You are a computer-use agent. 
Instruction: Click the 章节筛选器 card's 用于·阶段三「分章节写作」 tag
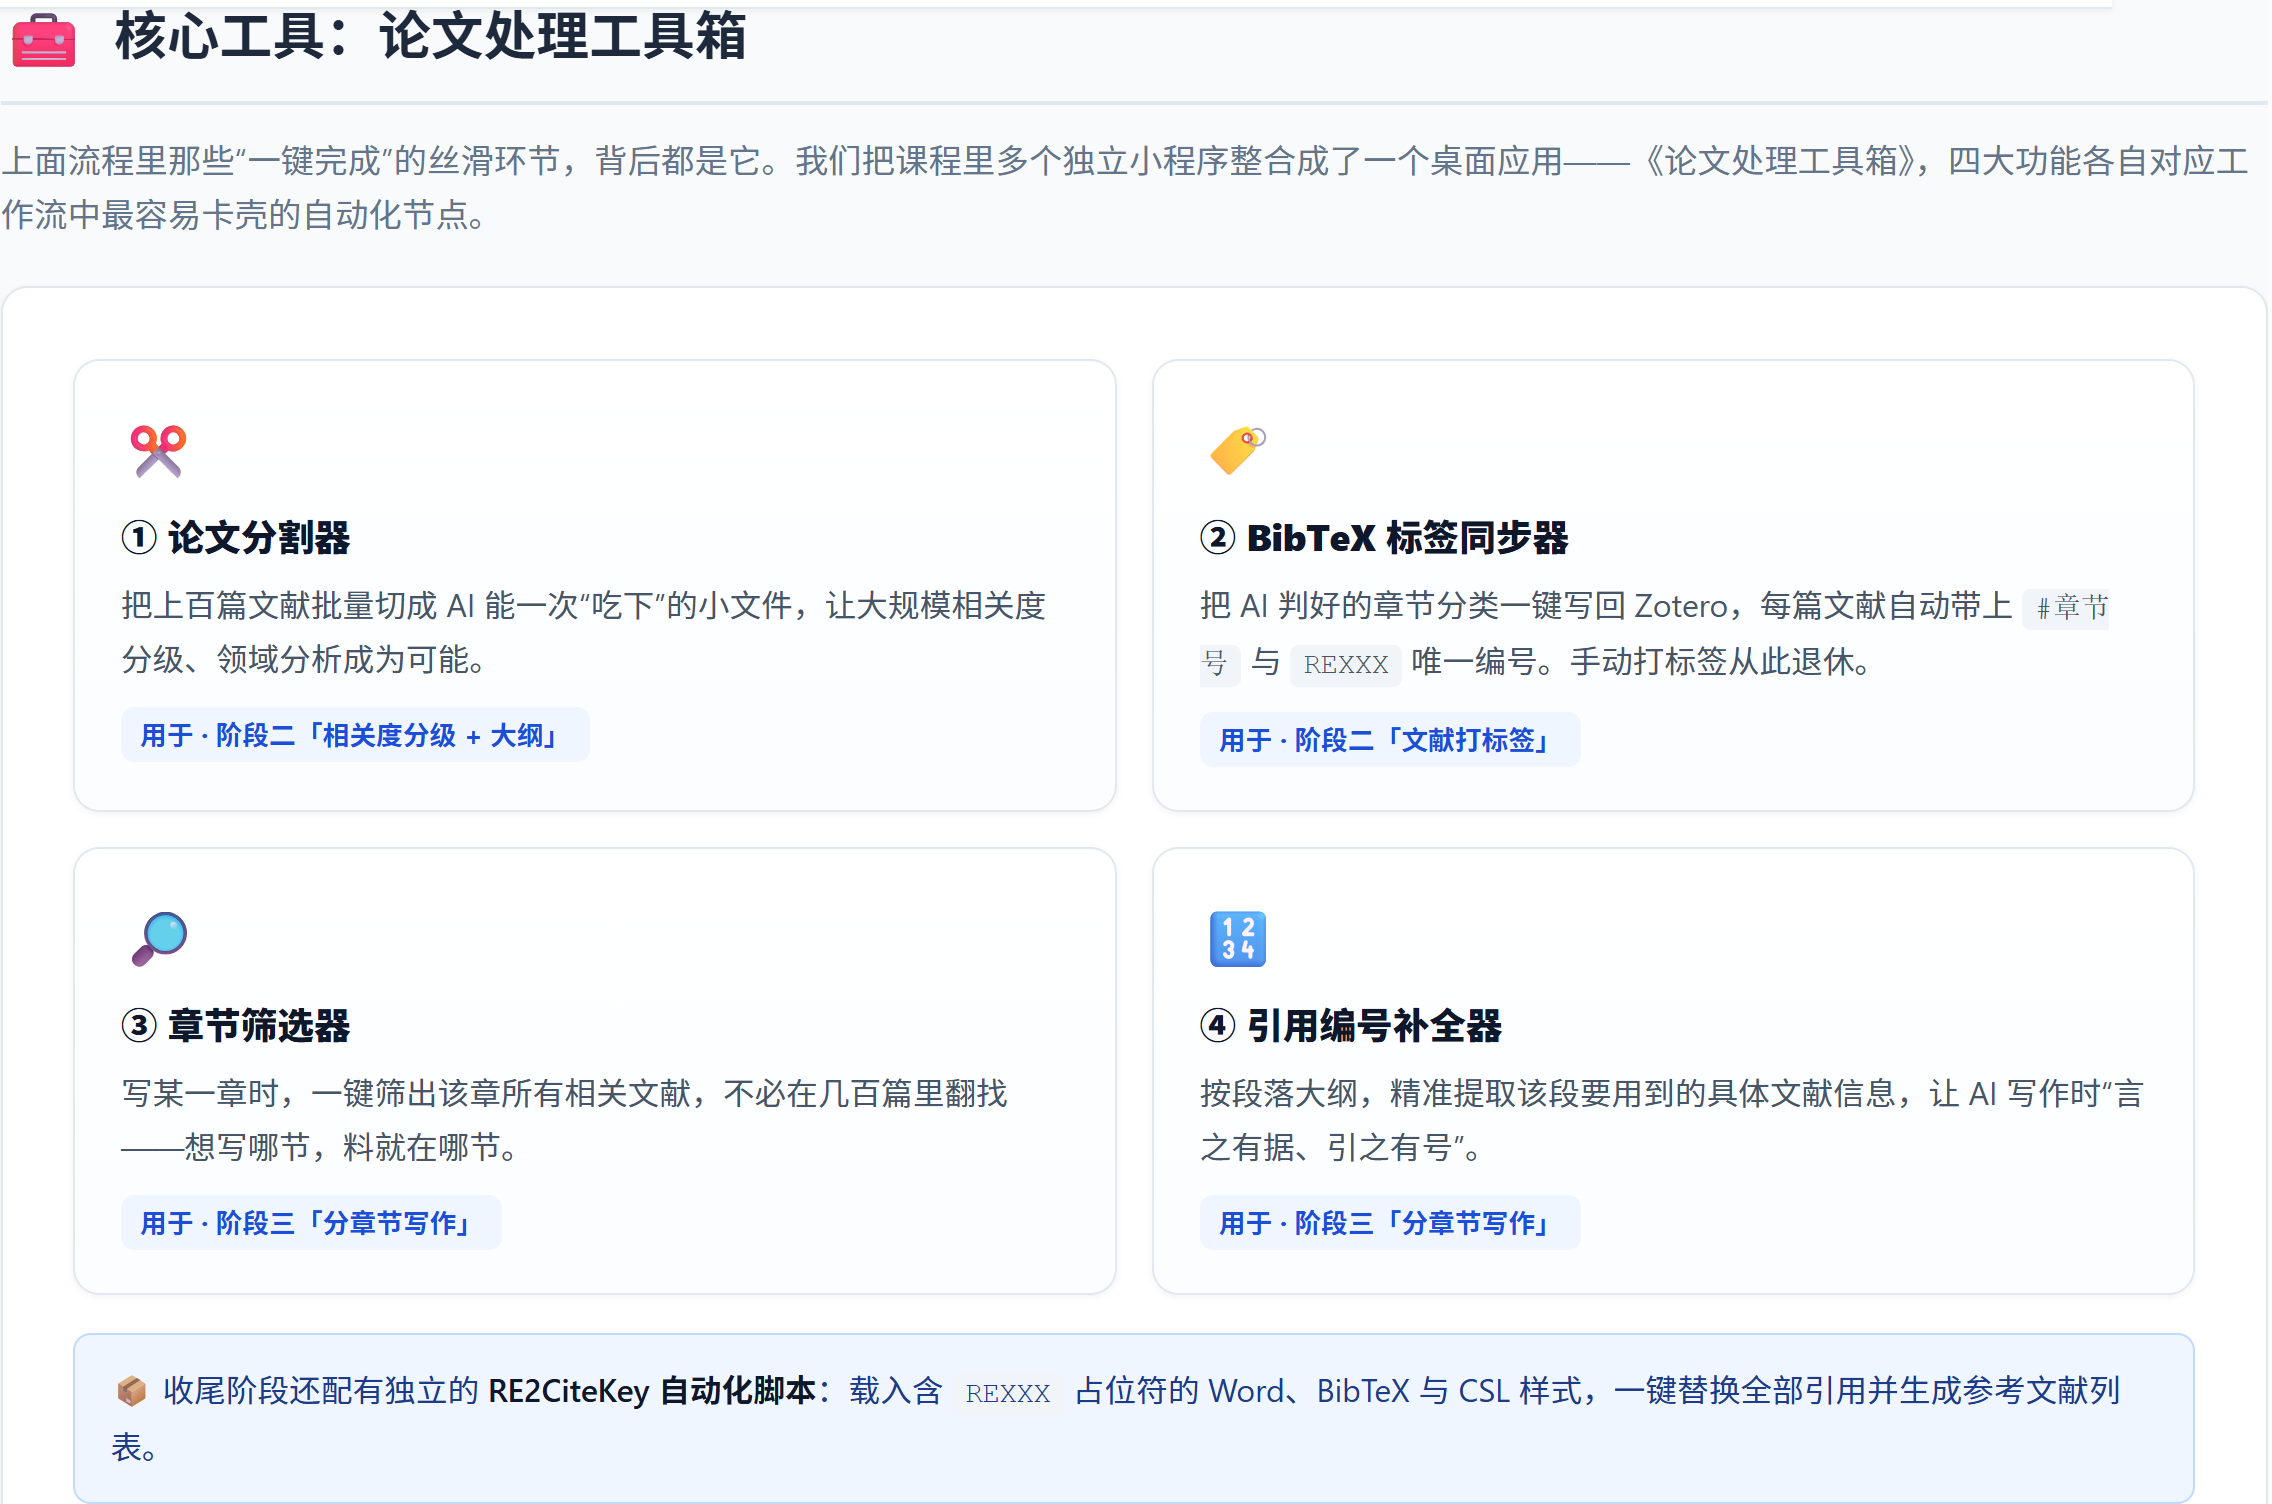click(x=311, y=1223)
